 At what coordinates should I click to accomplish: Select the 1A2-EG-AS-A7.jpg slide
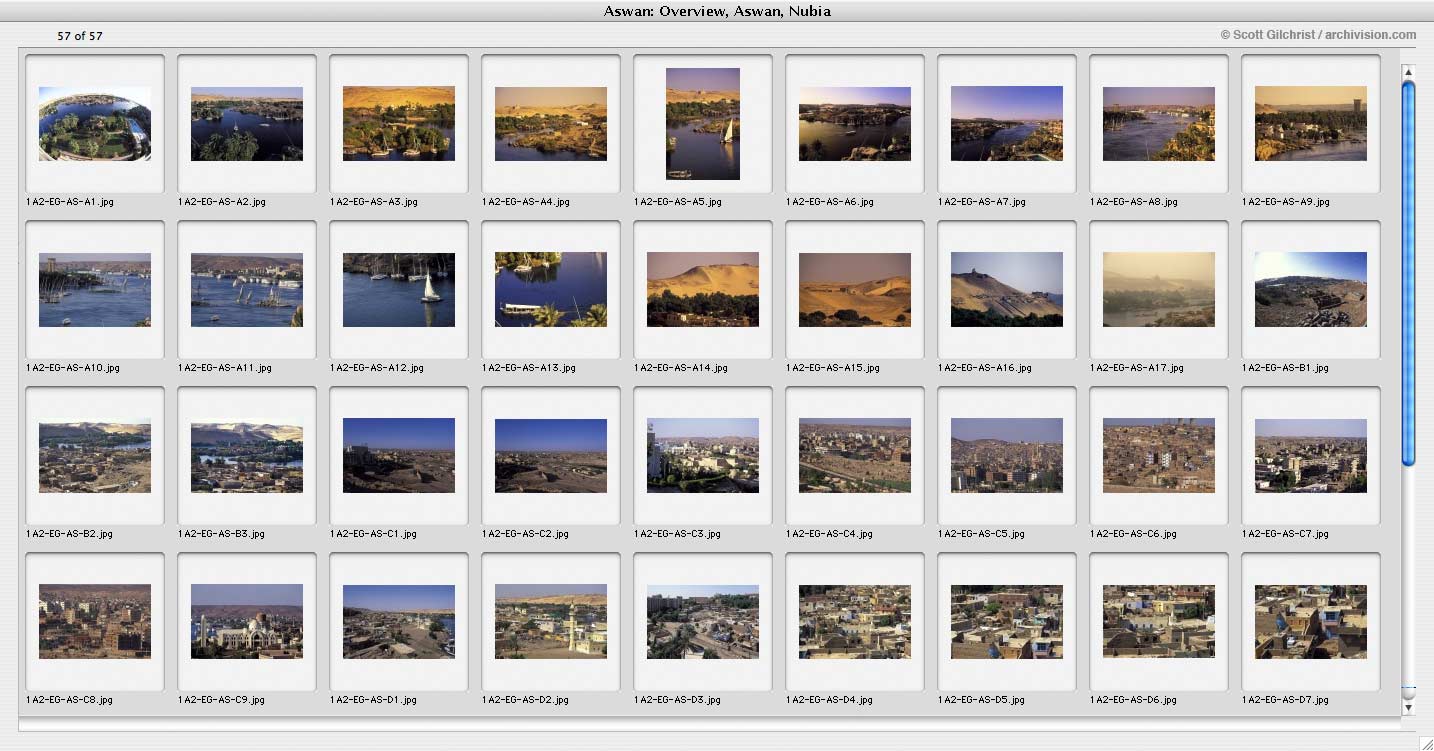pyautogui.click(x=1007, y=124)
